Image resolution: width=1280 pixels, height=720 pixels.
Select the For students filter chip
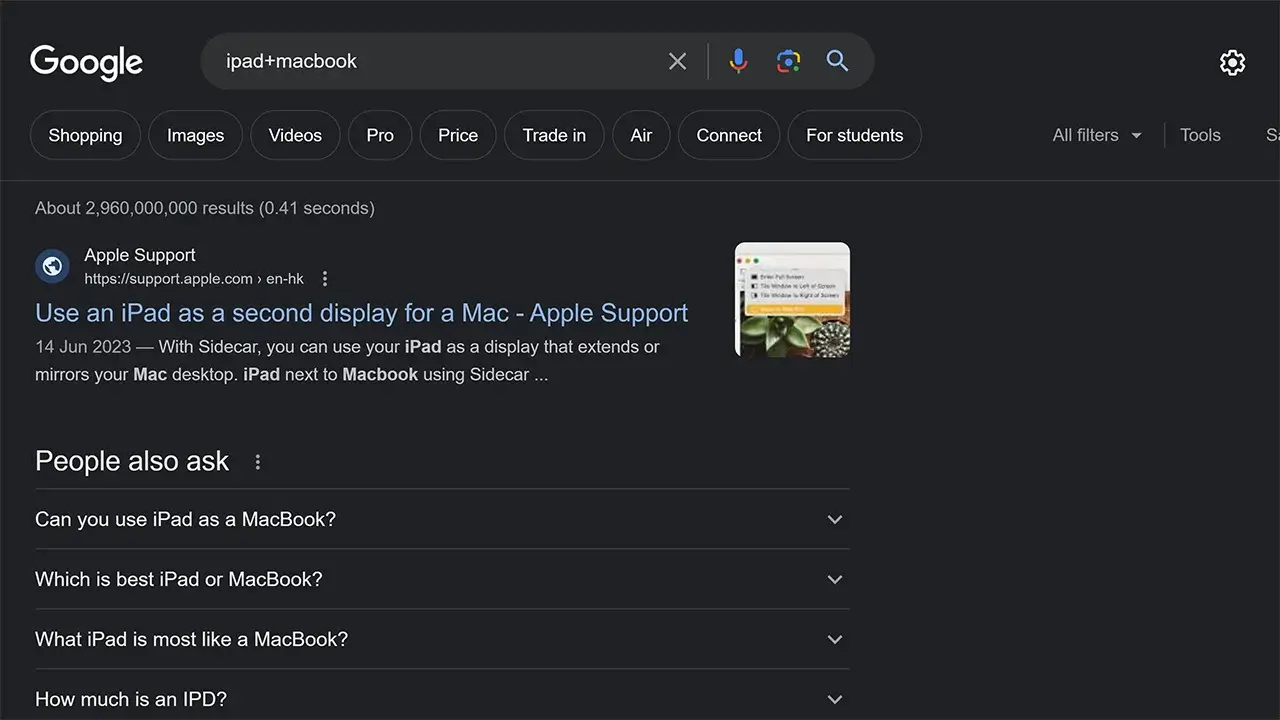[854, 135]
